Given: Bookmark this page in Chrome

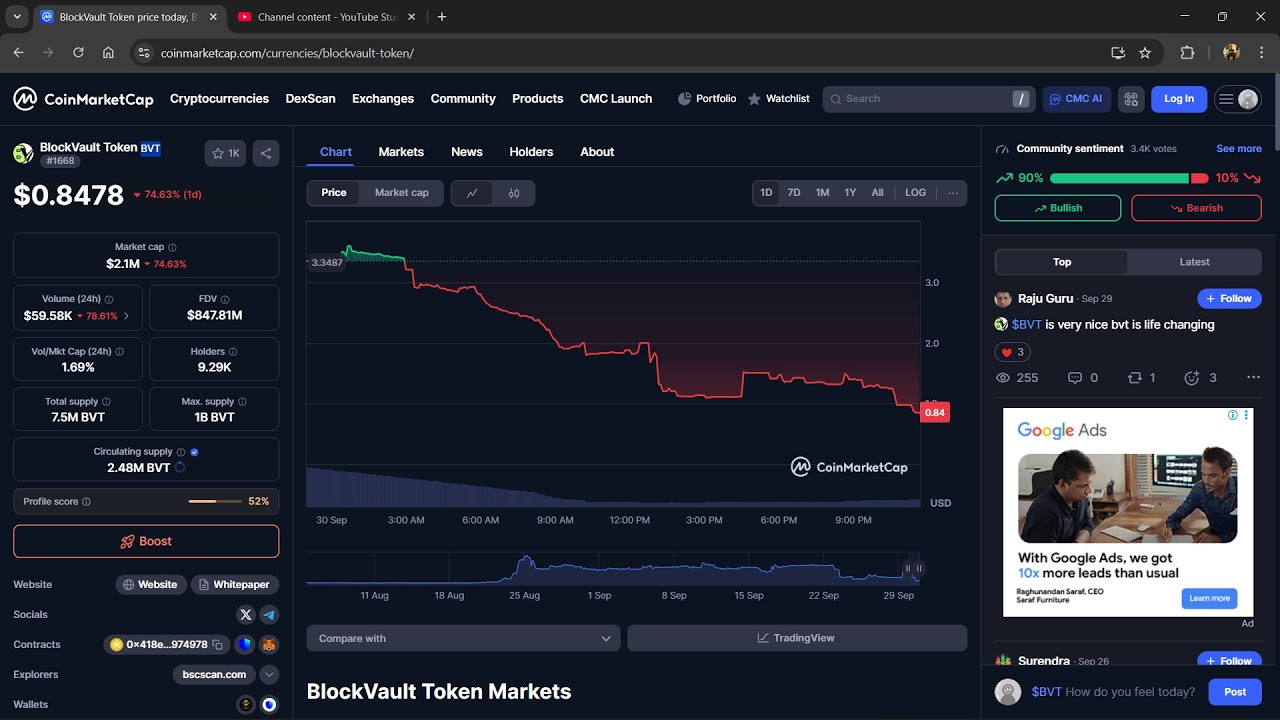Looking at the screenshot, I should pyautogui.click(x=1145, y=53).
